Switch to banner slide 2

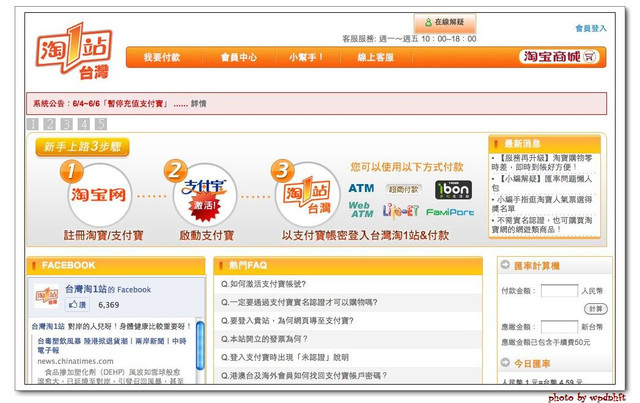(x=50, y=124)
